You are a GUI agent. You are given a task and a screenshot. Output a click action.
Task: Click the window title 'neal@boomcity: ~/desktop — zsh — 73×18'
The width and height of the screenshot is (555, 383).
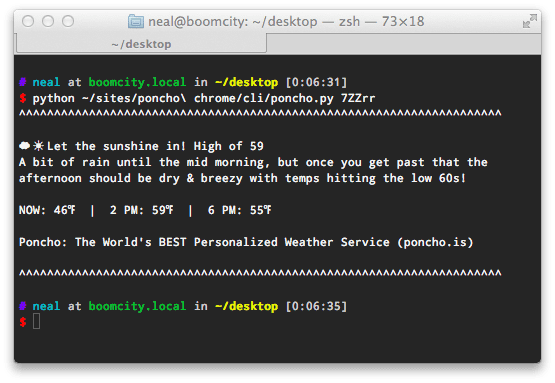point(286,22)
